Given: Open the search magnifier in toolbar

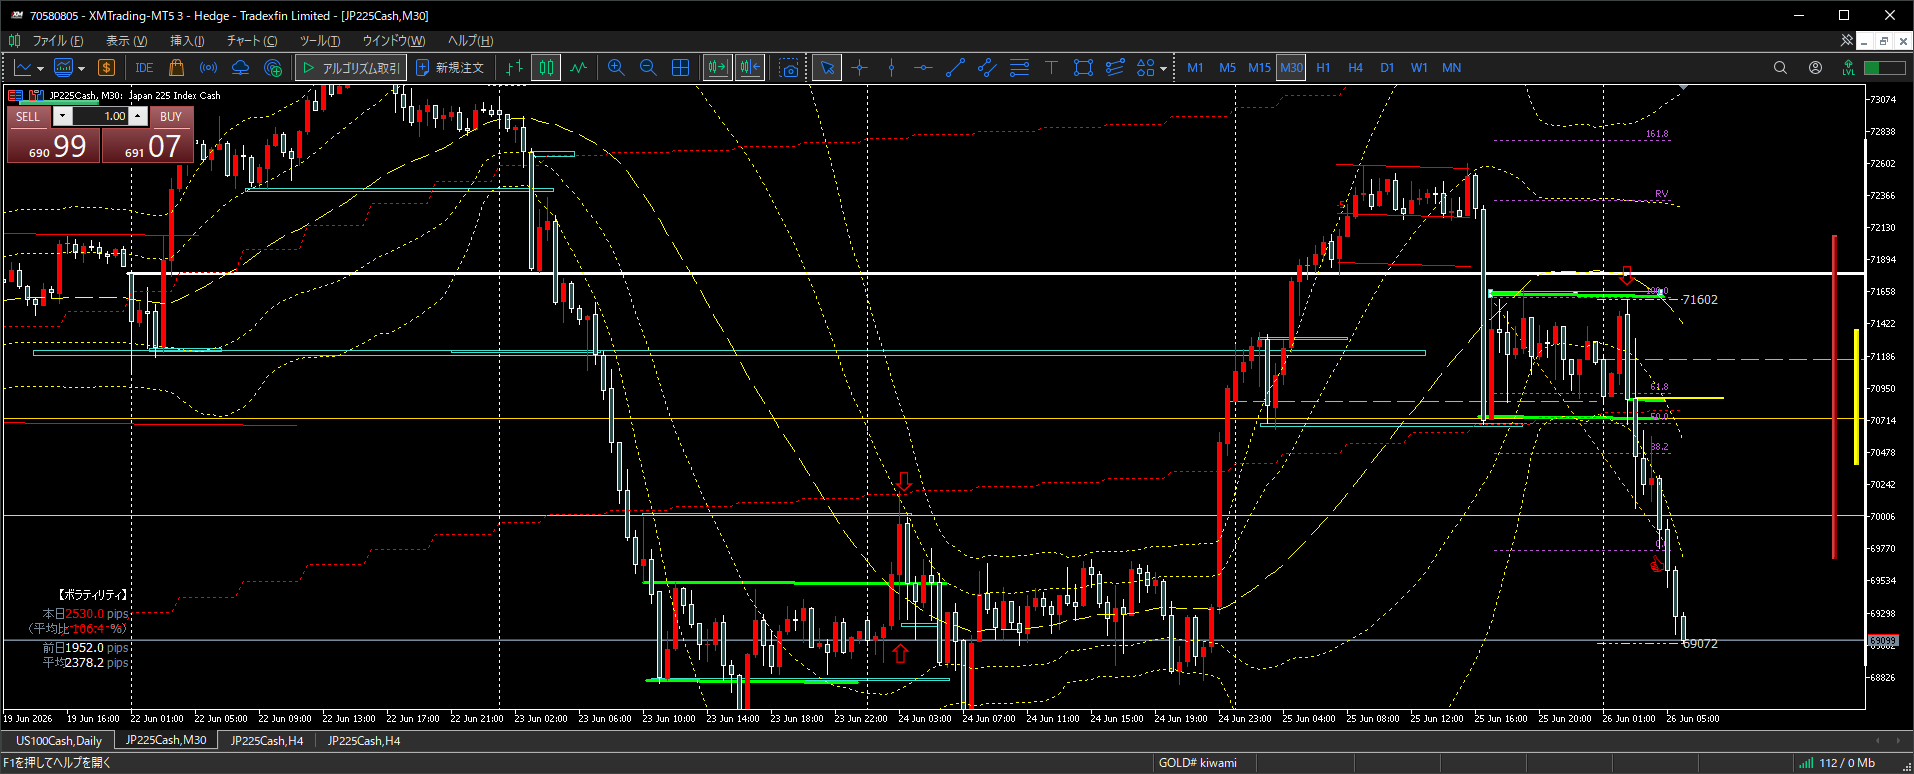Looking at the screenshot, I should click(x=1780, y=68).
